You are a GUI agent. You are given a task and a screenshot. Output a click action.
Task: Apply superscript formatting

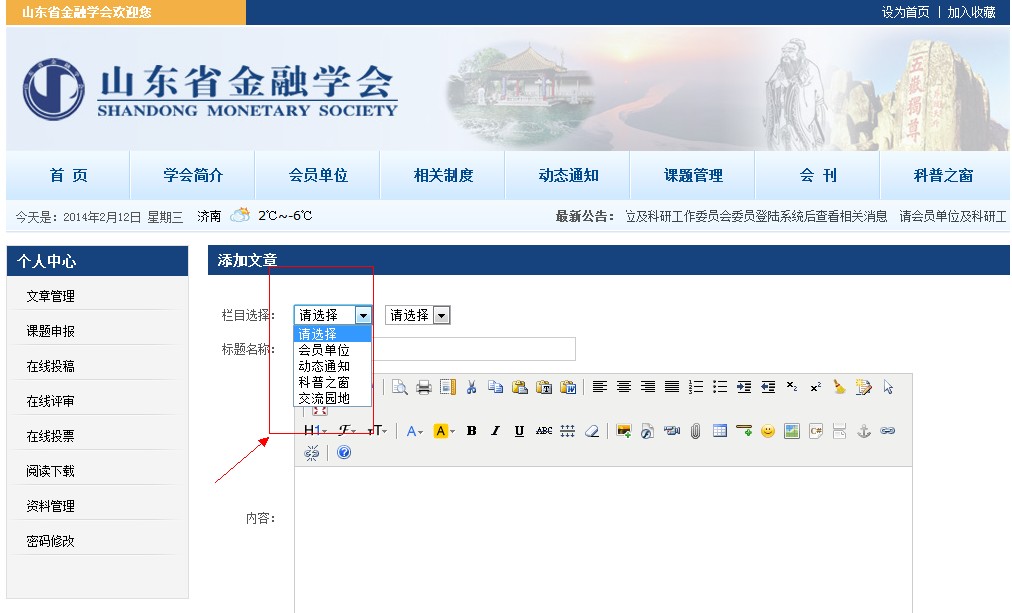pos(816,387)
